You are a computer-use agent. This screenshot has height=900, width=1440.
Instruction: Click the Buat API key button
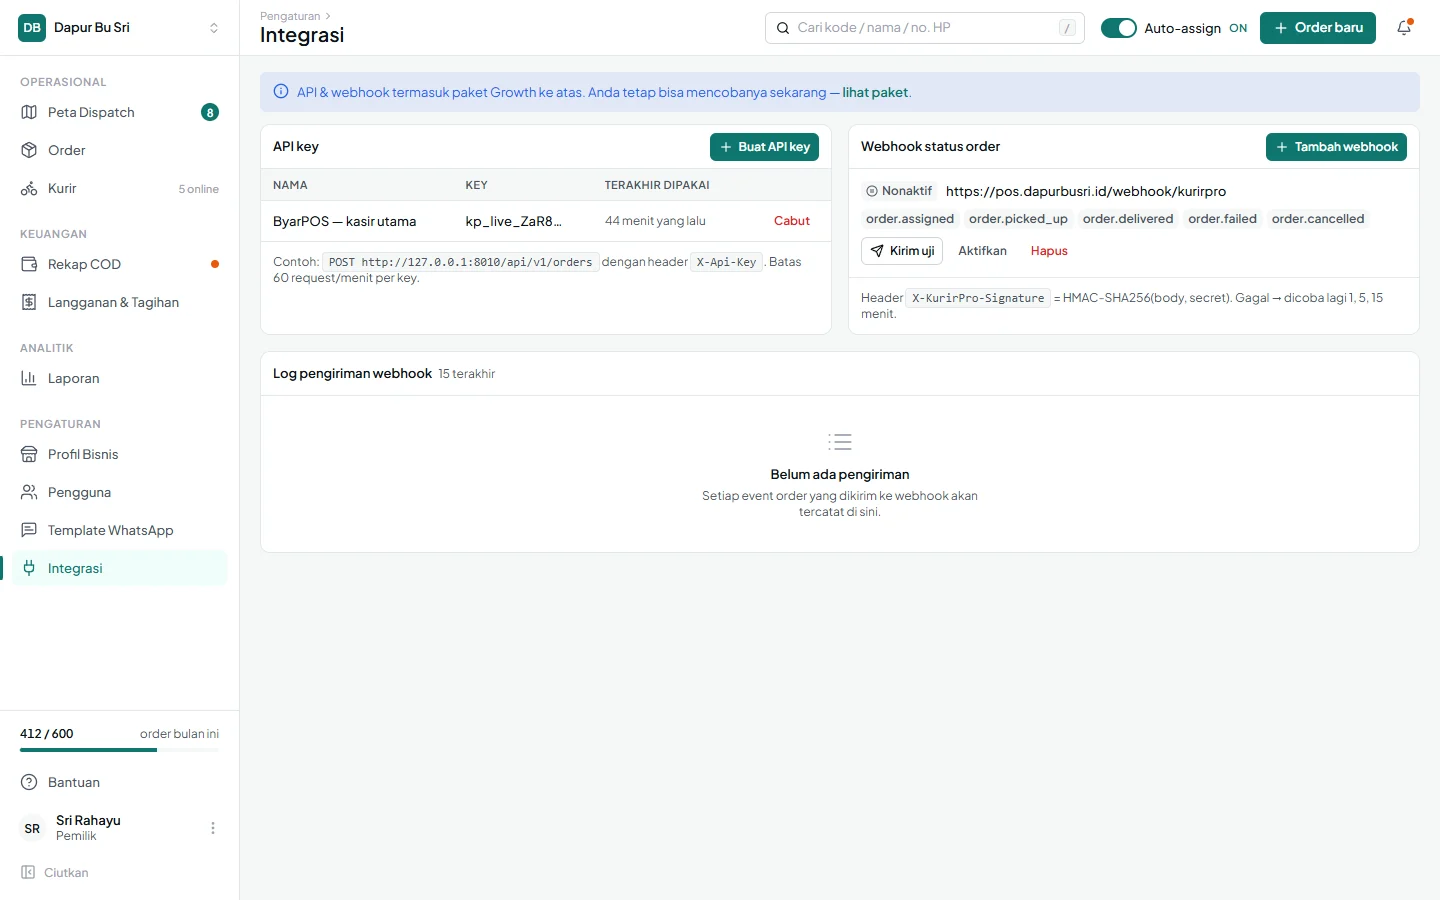pyautogui.click(x=764, y=147)
